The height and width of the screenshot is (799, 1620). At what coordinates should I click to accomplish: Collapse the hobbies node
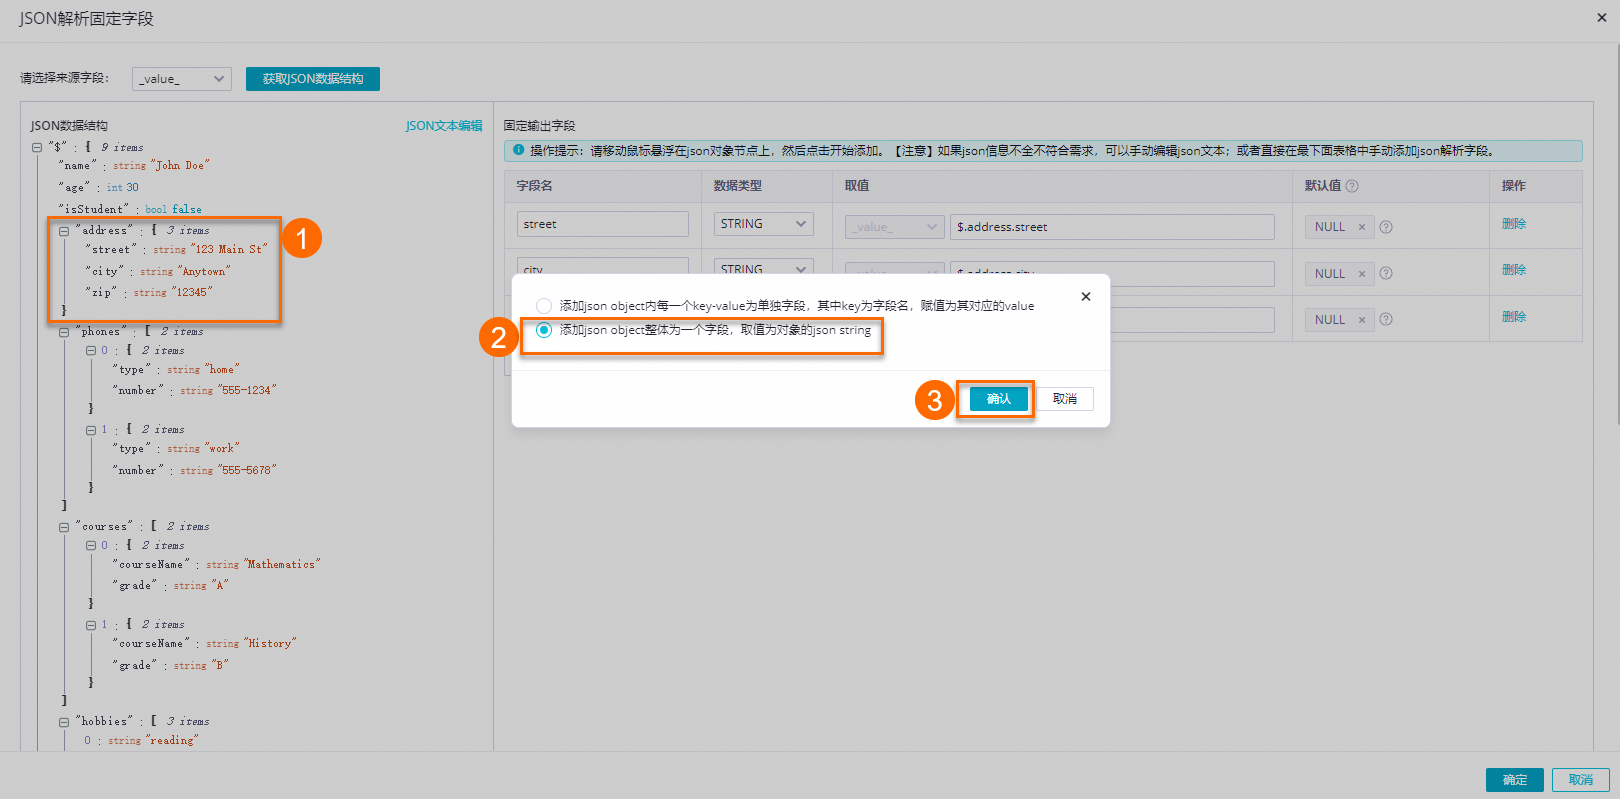coord(64,722)
